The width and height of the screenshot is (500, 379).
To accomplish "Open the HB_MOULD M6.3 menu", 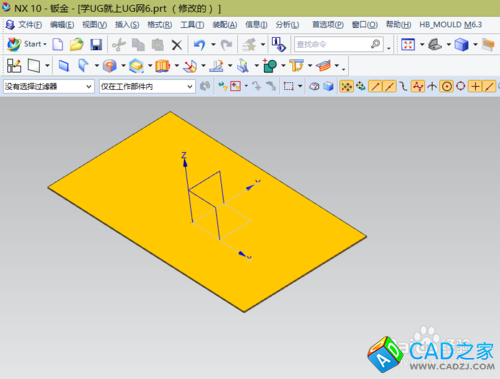I will click(451, 25).
